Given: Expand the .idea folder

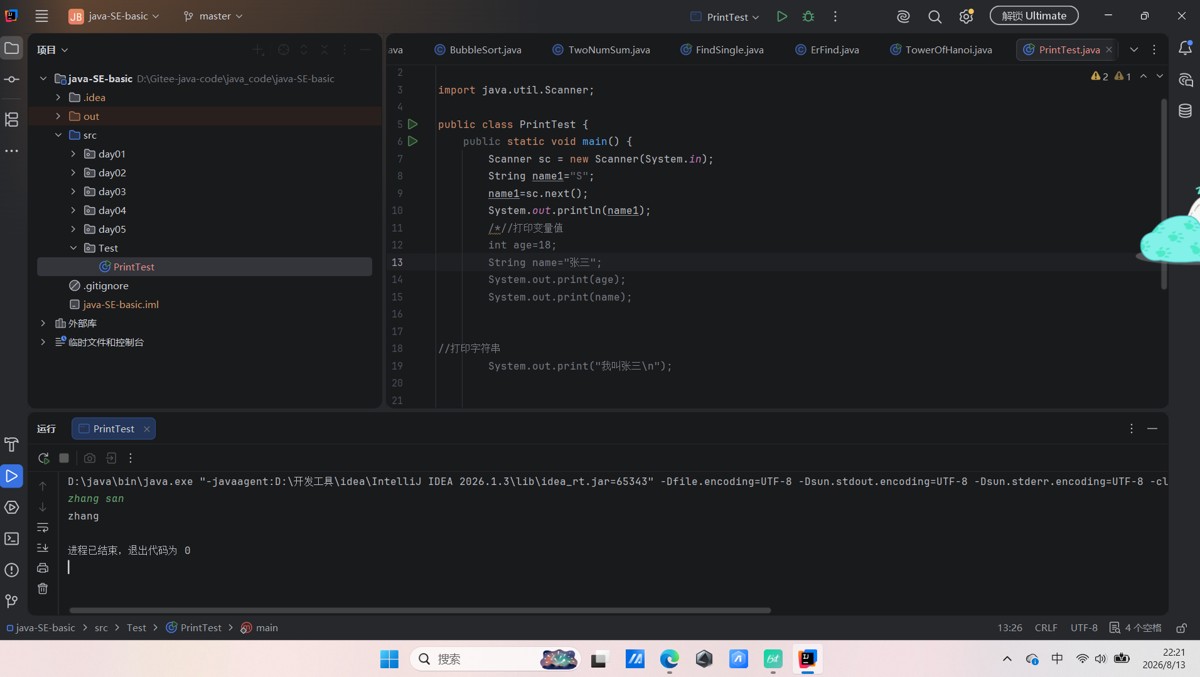Looking at the screenshot, I should click(58, 97).
